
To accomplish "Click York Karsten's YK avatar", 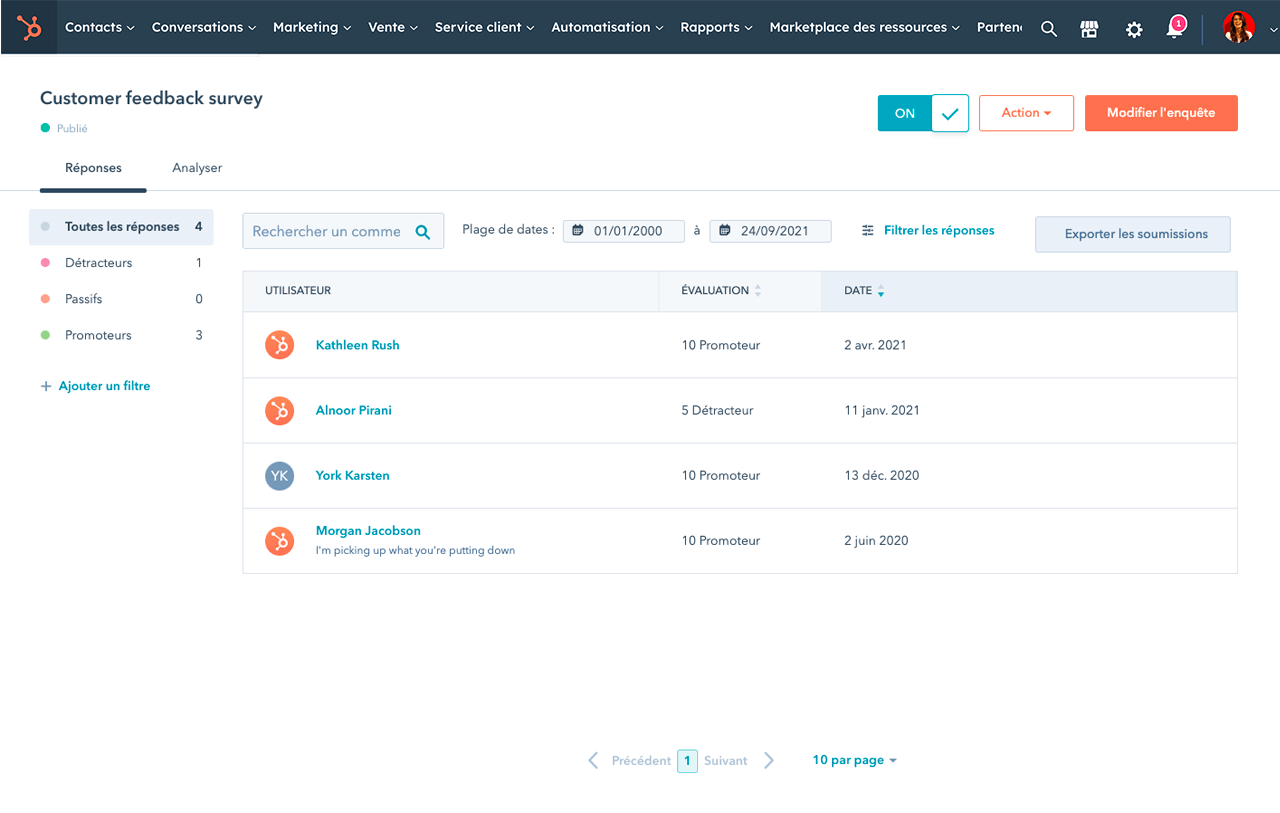I will 279,476.
